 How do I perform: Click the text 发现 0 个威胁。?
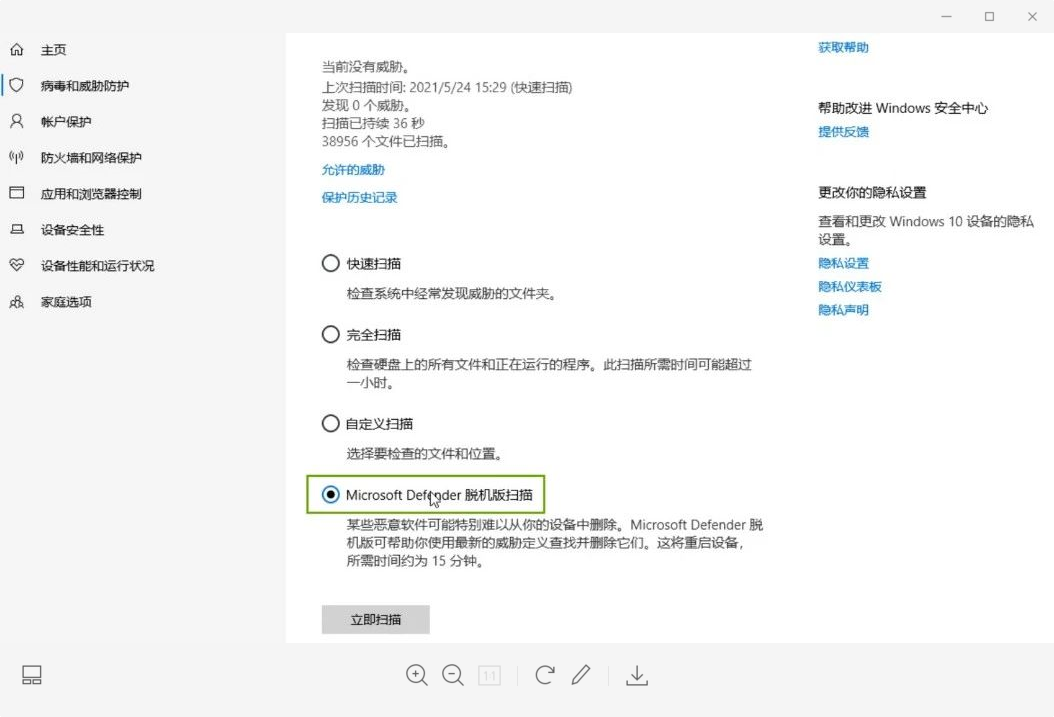point(366,106)
